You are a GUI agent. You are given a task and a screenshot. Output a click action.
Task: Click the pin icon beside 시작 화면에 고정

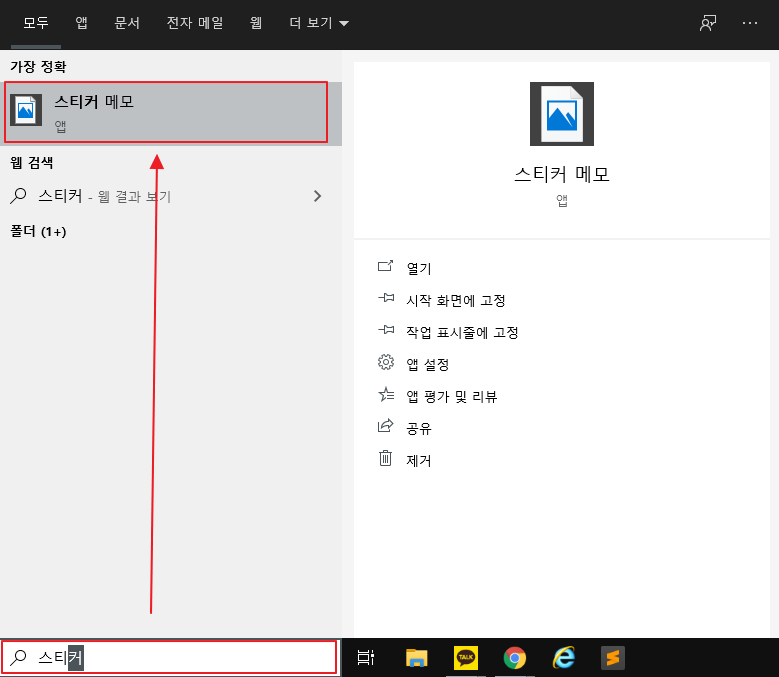point(386,298)
